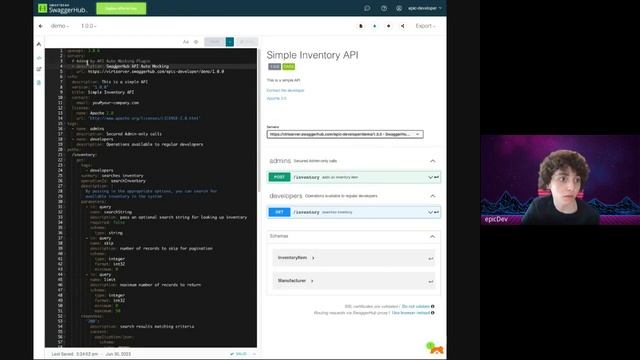This screenshot has height=360, width=640.
Task: Open the chat bubble icon in the header
Action: click(x=367, y=8)
